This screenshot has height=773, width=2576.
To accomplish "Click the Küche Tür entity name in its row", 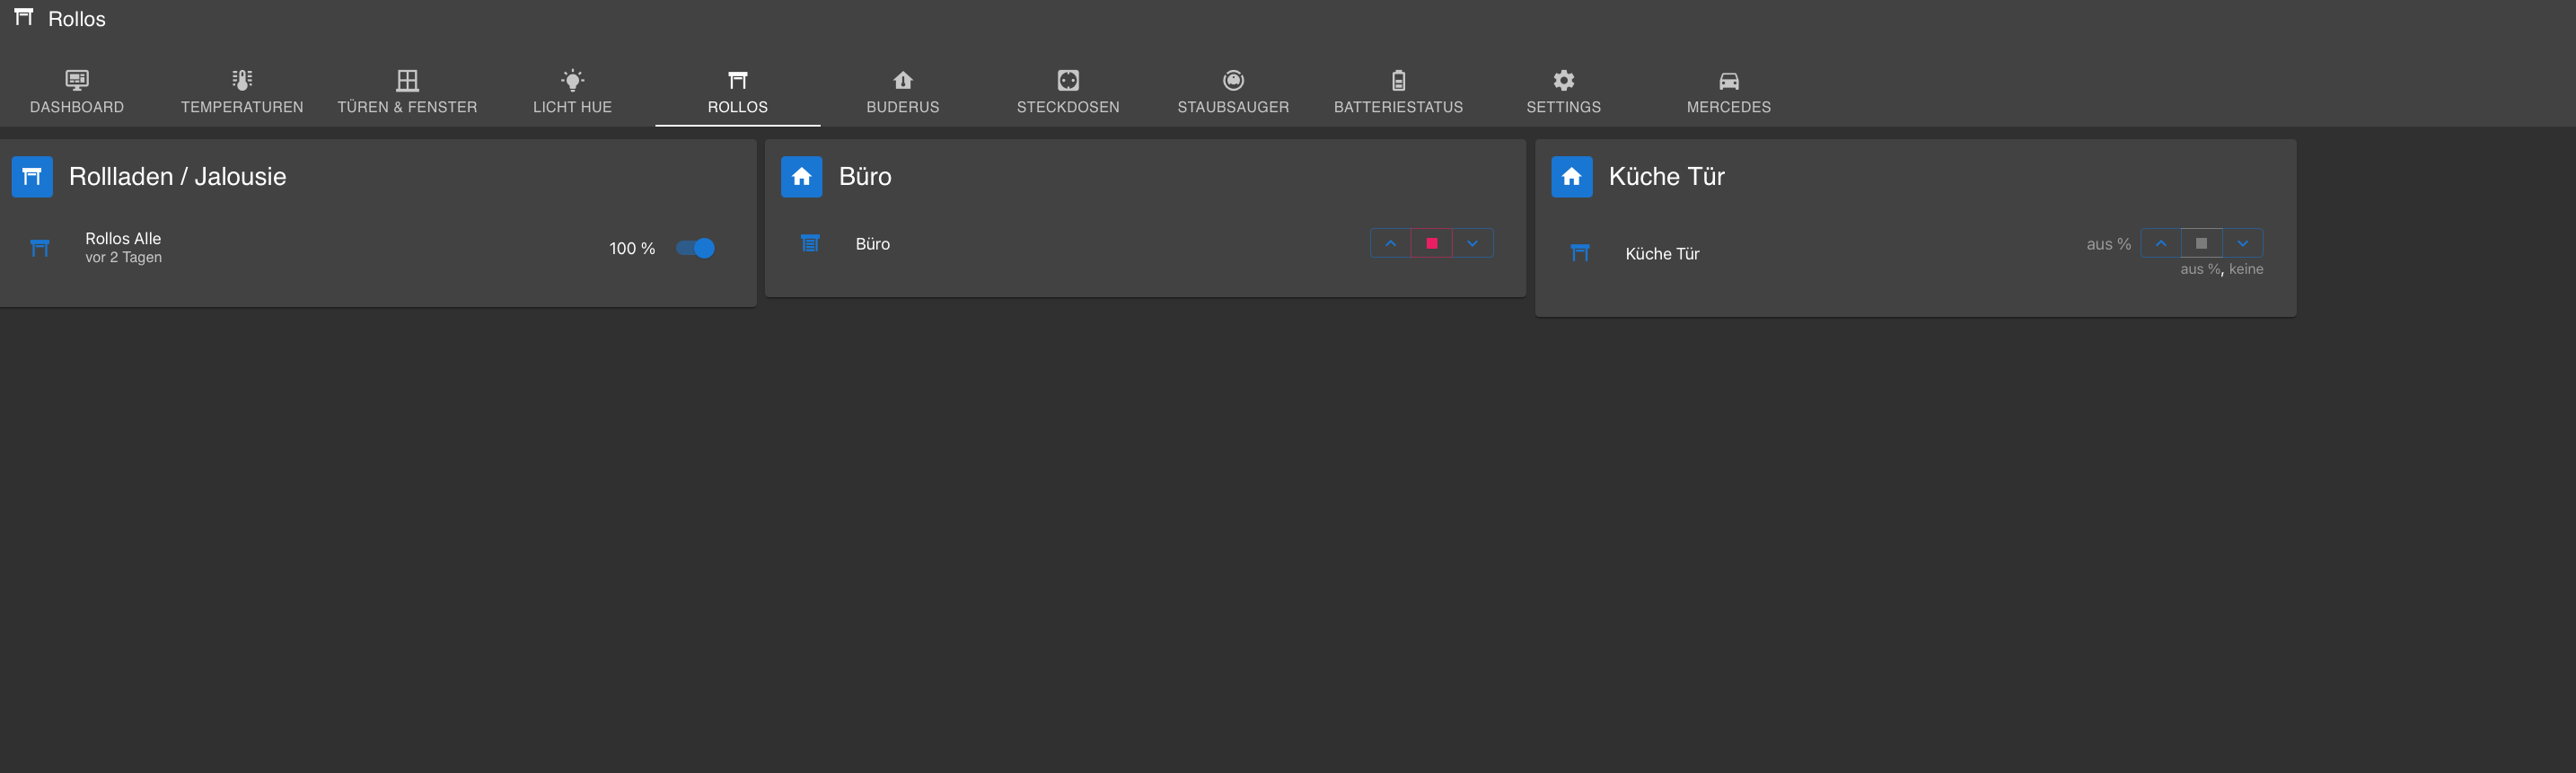I will pos(1662,254).
